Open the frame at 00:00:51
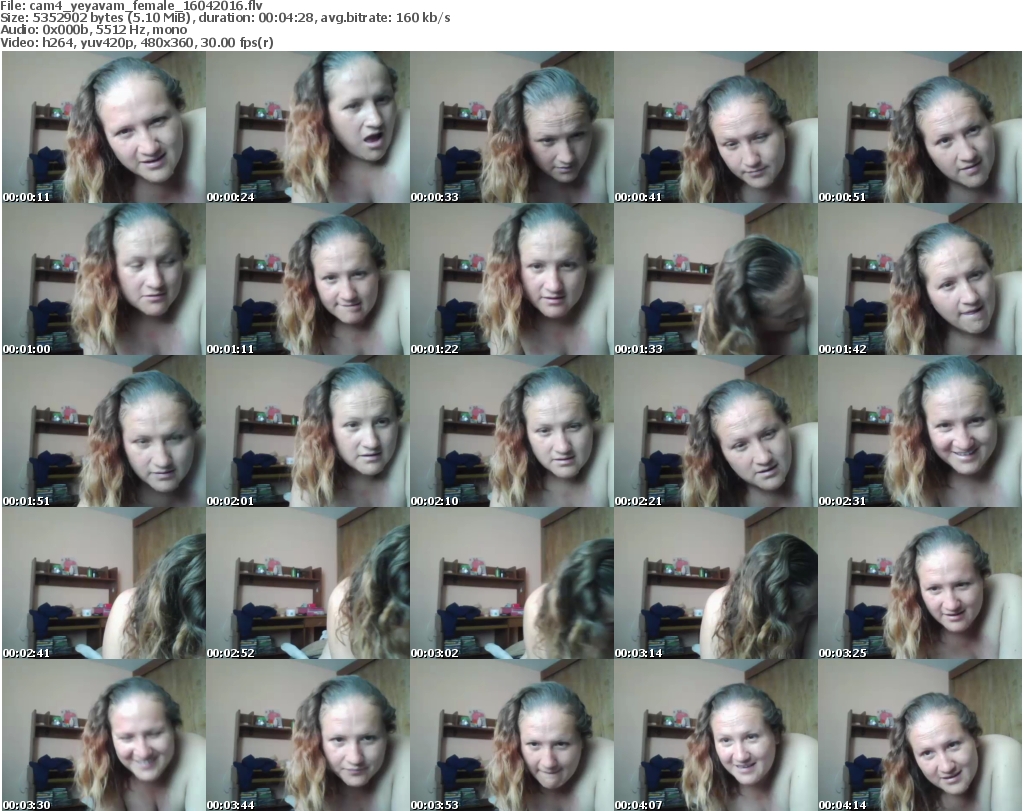1024x811 pixels. point(920,127)
